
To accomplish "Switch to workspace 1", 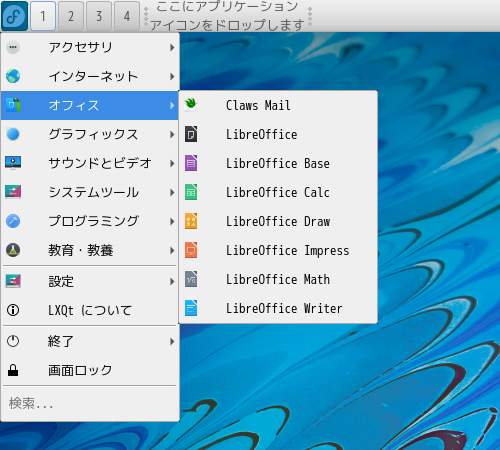I will point(43,16).
